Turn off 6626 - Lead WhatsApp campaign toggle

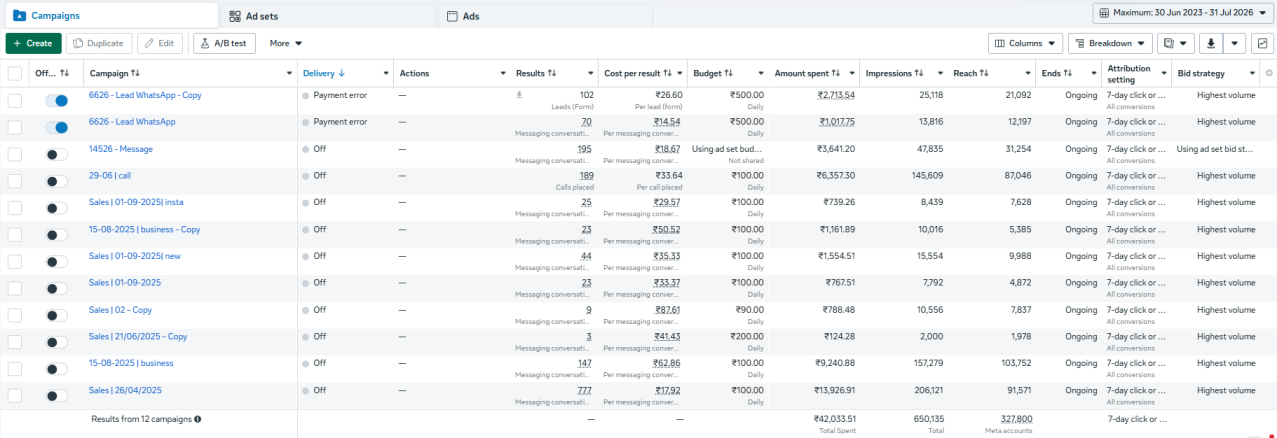pyautogui.click(x=57, y=127)
